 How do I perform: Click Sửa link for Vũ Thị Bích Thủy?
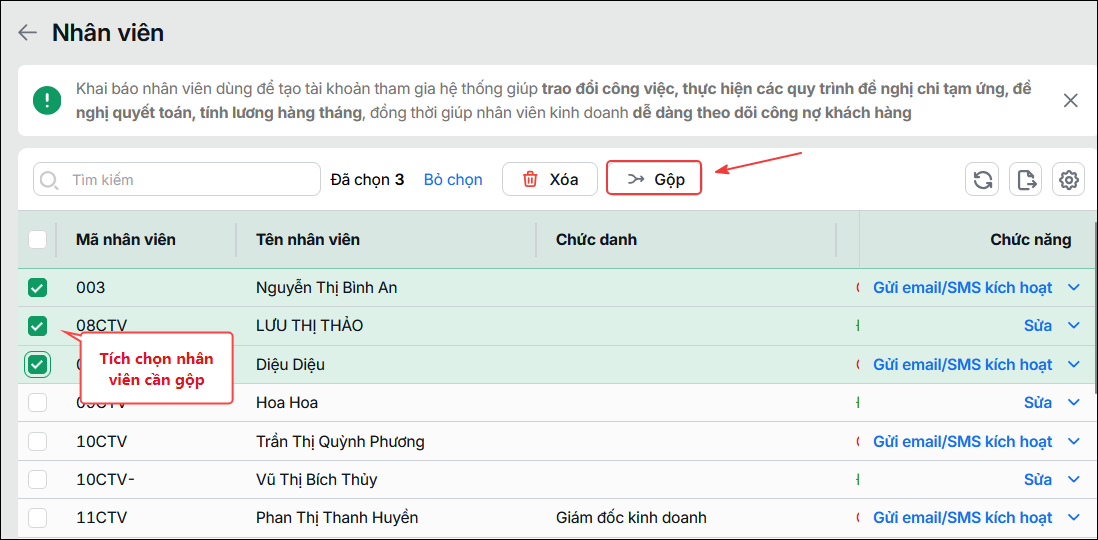pos(1038,480)
